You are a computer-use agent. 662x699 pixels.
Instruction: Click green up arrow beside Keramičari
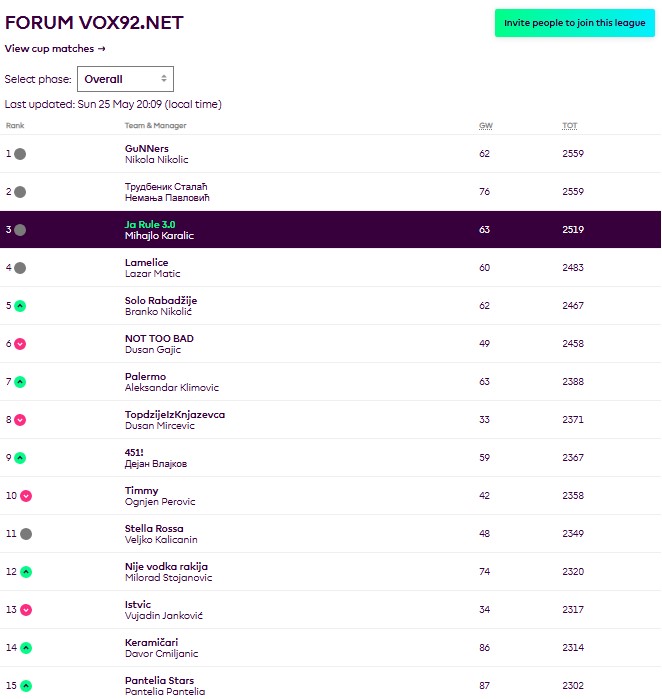26,648
